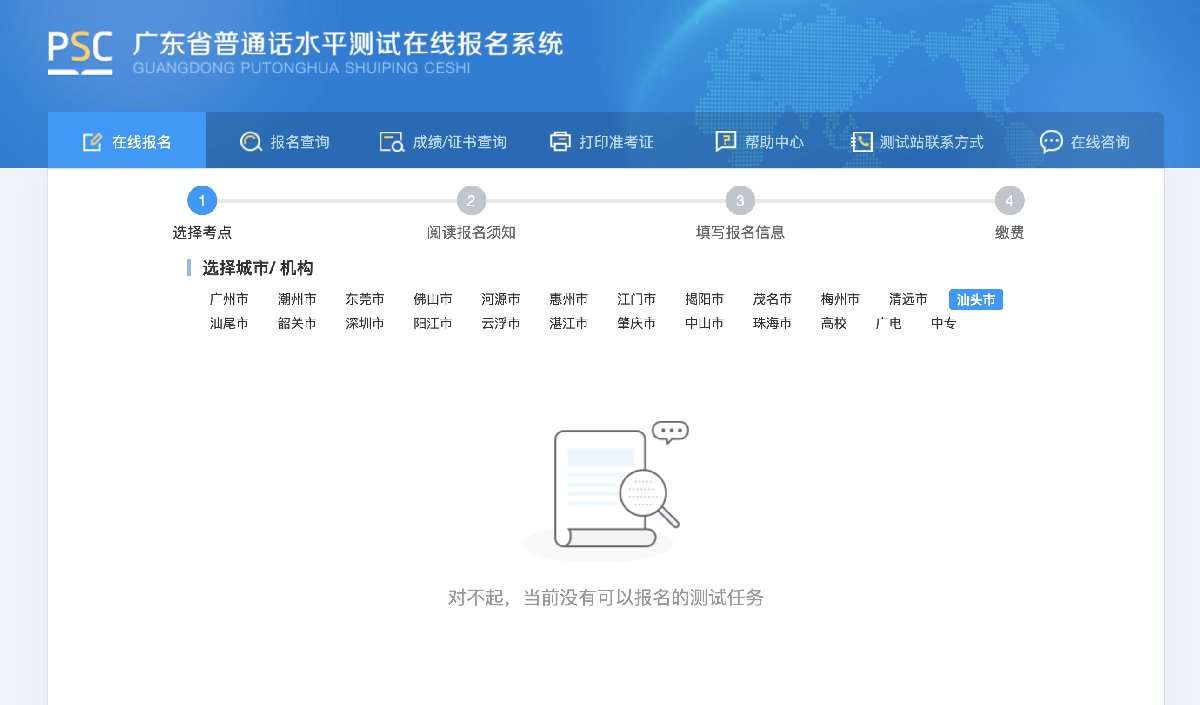Choose 深圳市 as the test city
This screenshot has width=1200, height=705.
click(x=365, y=323)
